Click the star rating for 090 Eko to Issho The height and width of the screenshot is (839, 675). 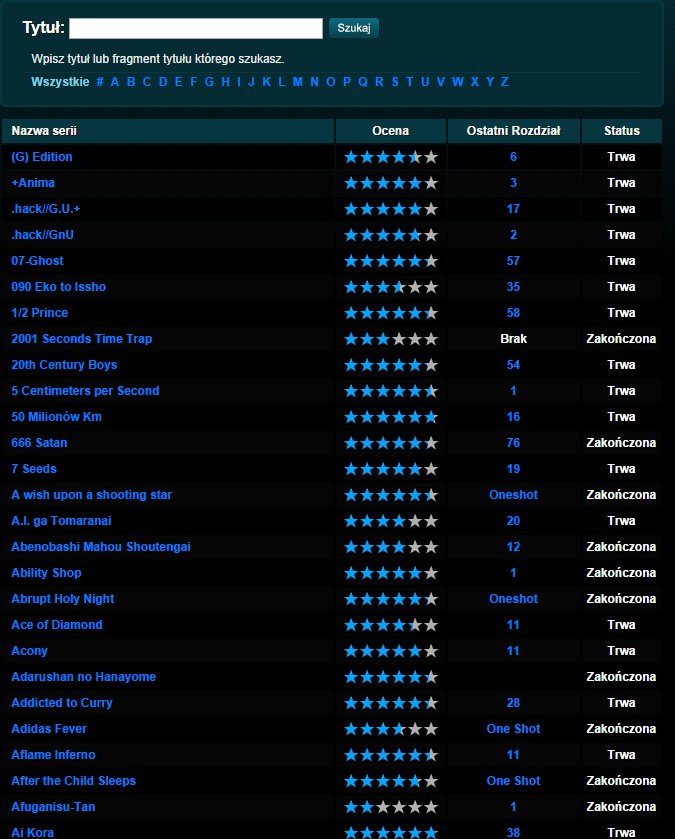pyautogui.click(x=391, y=287)
